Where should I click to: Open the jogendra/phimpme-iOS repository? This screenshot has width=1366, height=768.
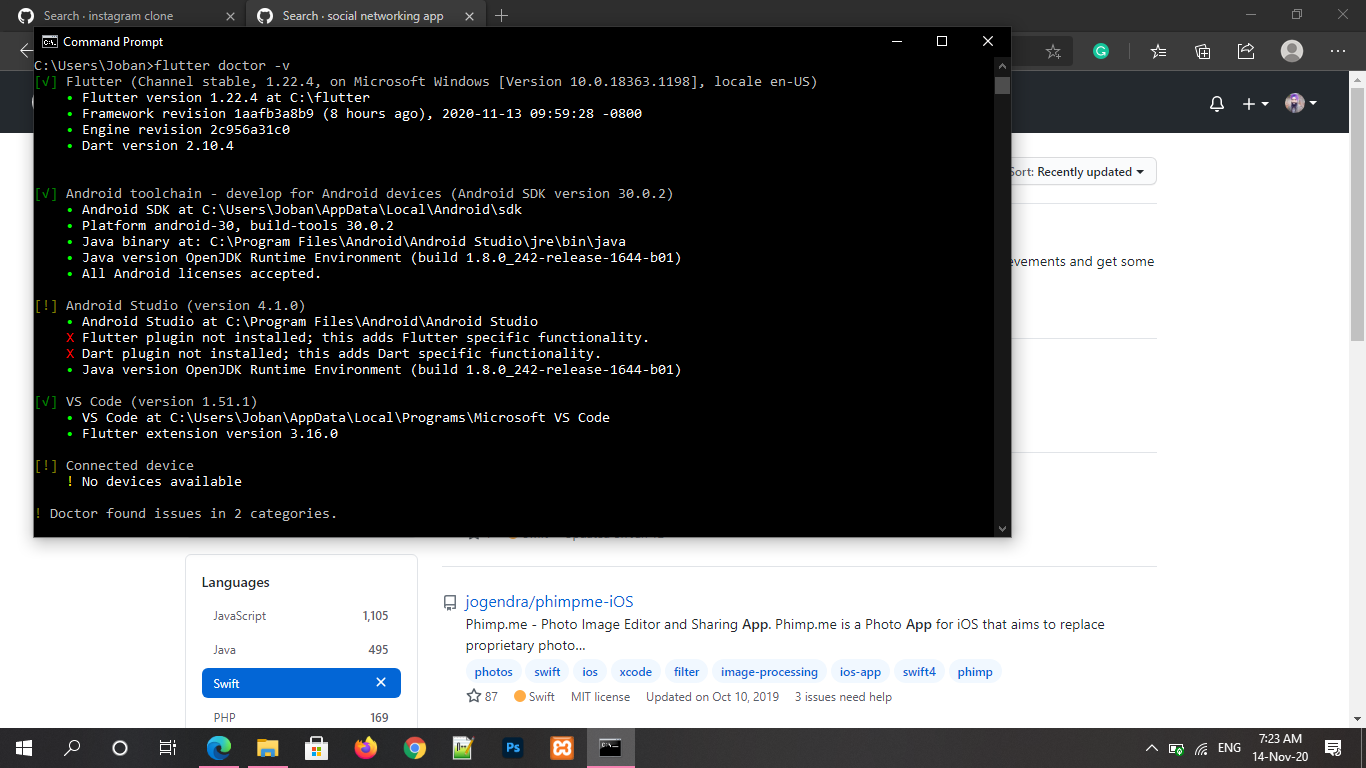point(548,602)
